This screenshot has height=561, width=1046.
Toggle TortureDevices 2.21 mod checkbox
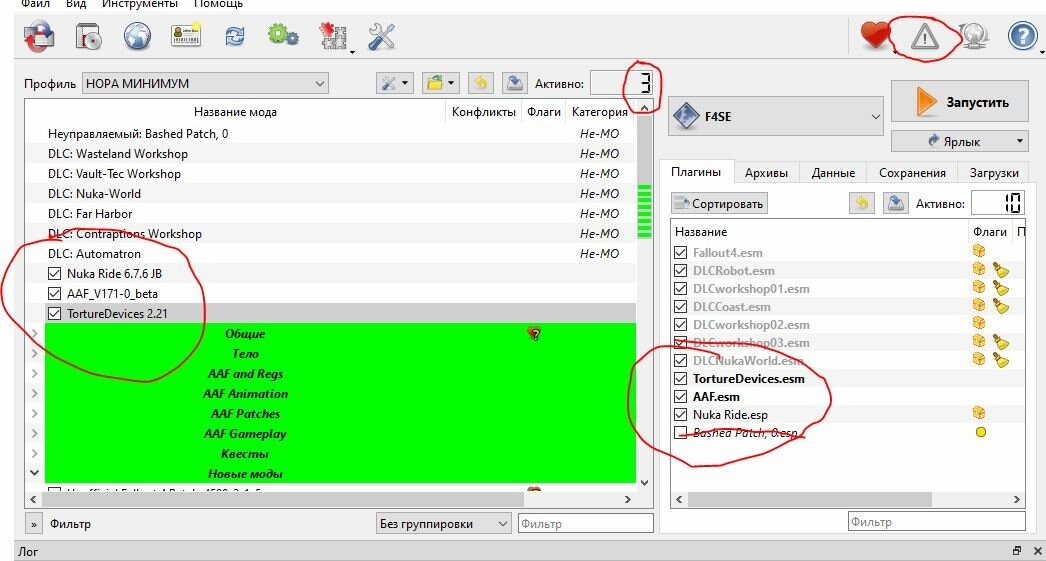click(x=55, y=314)
